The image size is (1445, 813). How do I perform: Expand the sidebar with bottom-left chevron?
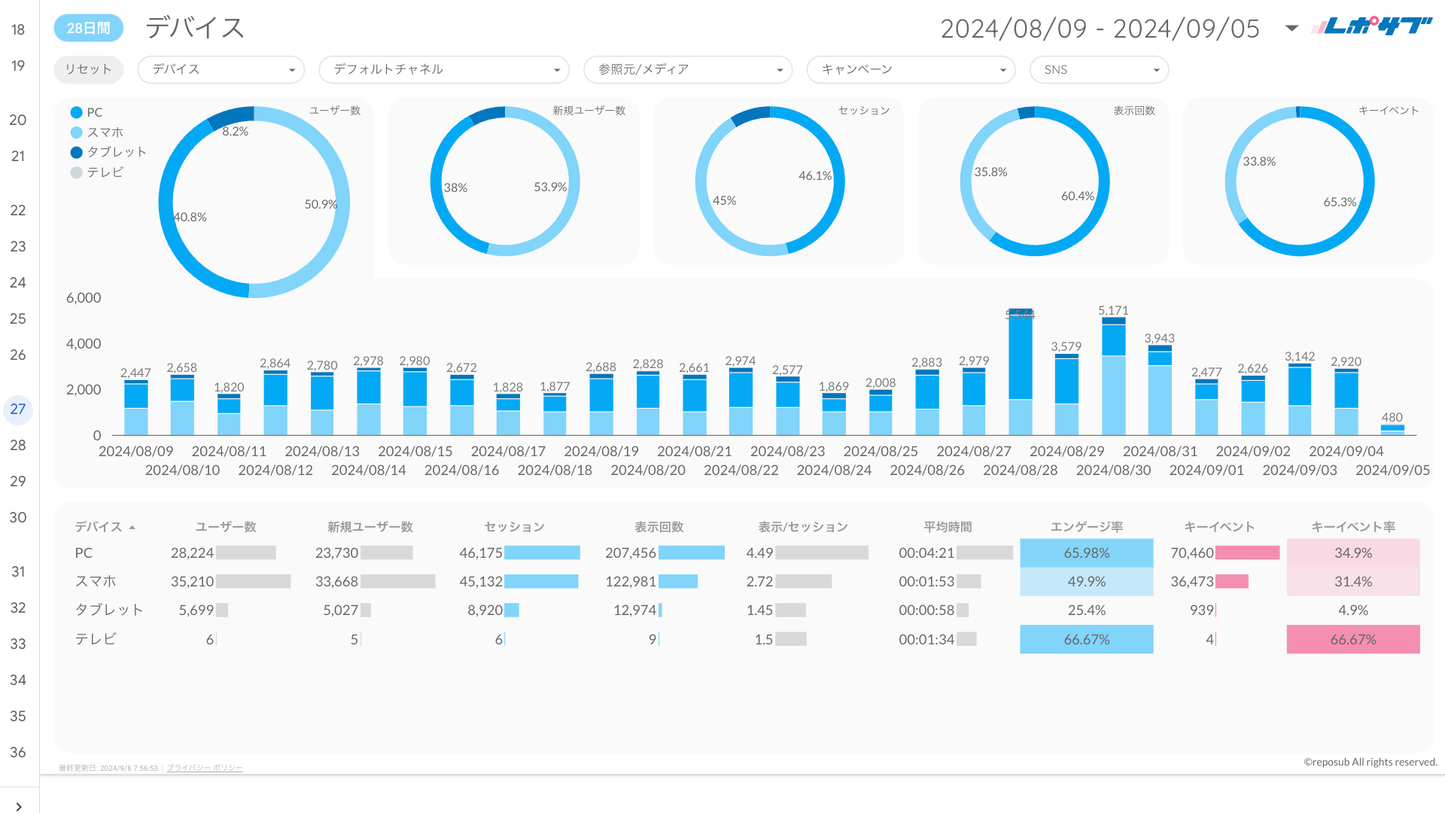point(18,804)
